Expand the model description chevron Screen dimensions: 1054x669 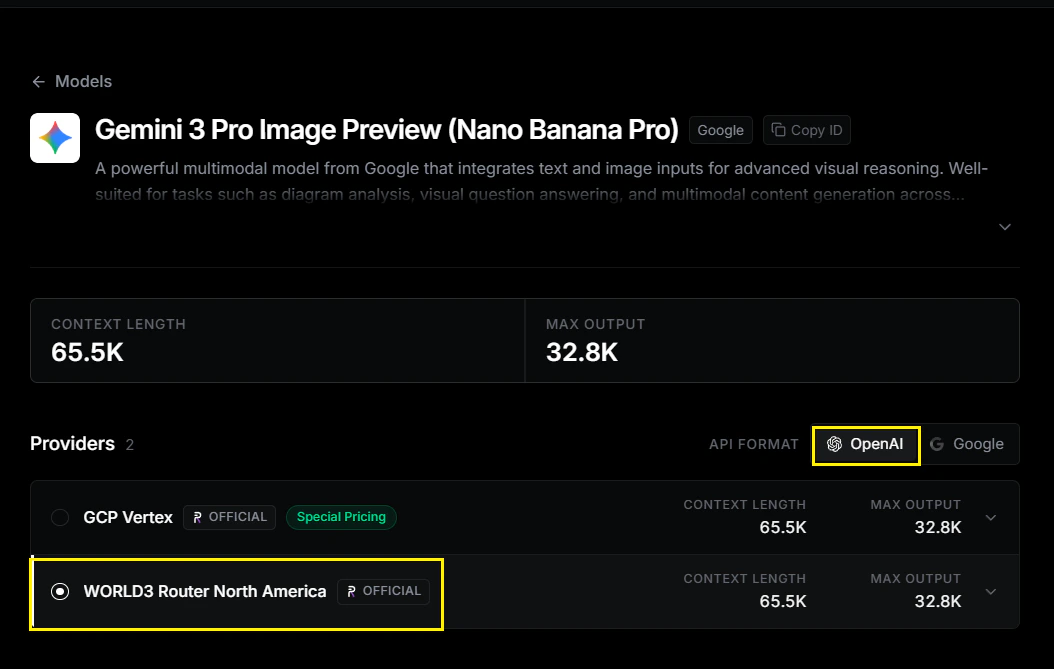[x=1005, y=227]
